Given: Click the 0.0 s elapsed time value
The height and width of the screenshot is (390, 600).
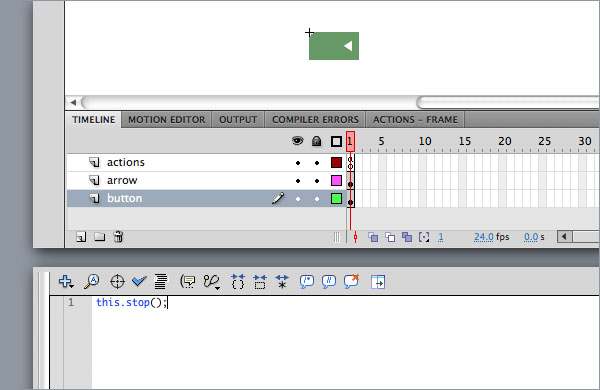Looking at the screenshot, I should point(531,237).
